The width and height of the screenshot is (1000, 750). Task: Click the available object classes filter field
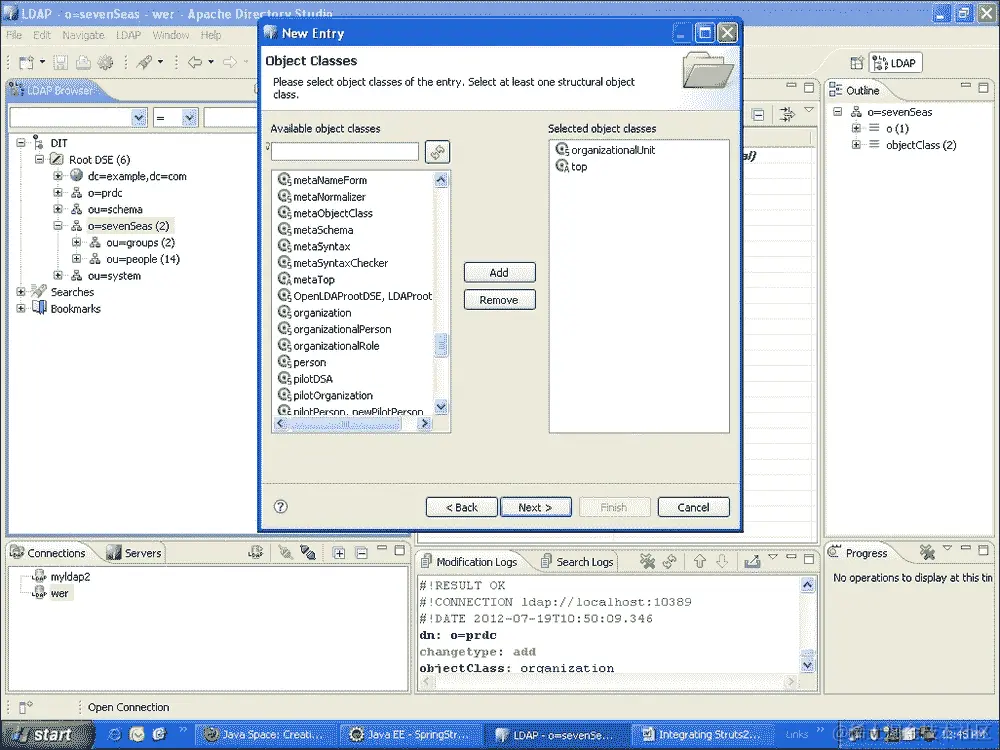click(345, 152)
